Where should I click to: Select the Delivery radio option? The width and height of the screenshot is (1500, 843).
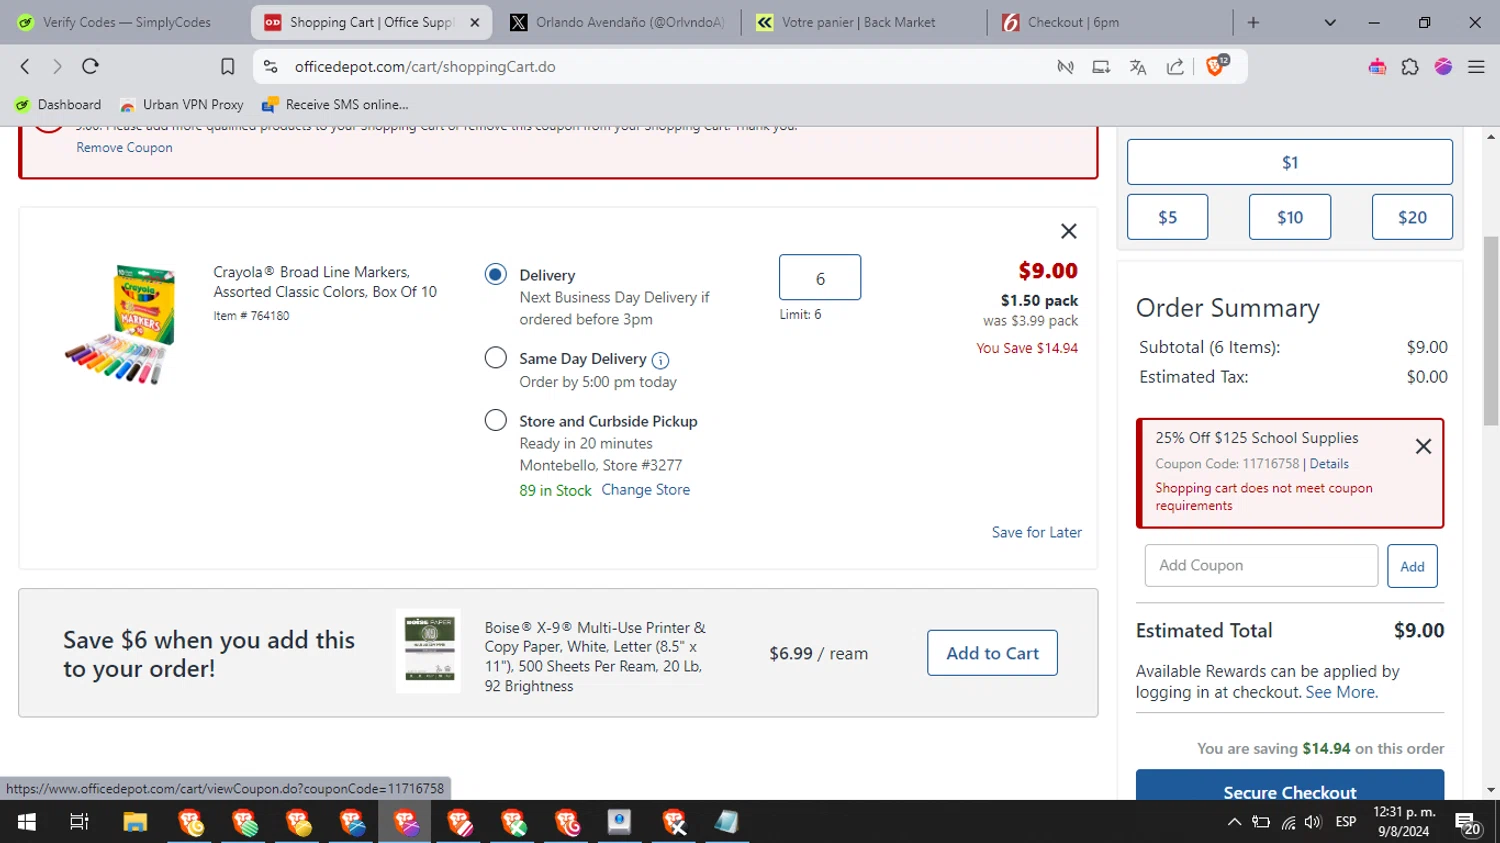pyautogui.click(x=495, y=274)
